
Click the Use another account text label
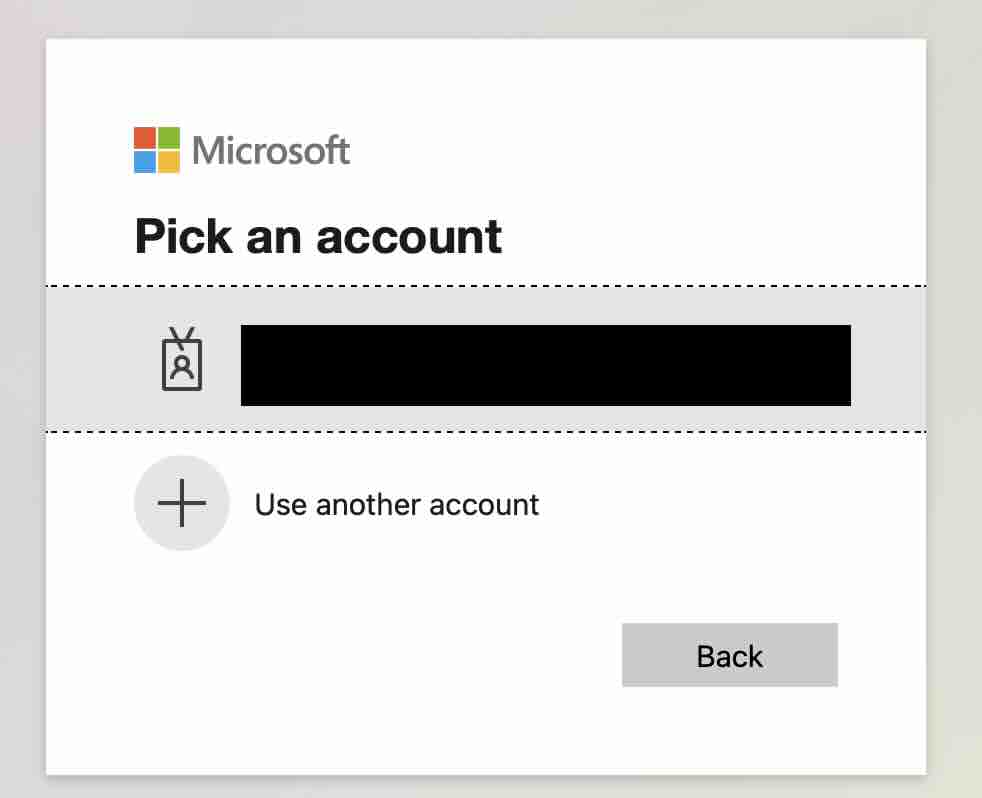[x=396, y=504]
